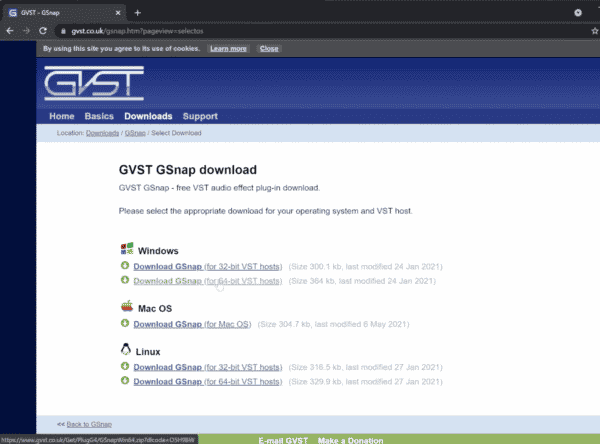The height and width of the screenshot is (444, 600).
Task: Click GSnap breadcrumb link
Action: click(135, 133)
